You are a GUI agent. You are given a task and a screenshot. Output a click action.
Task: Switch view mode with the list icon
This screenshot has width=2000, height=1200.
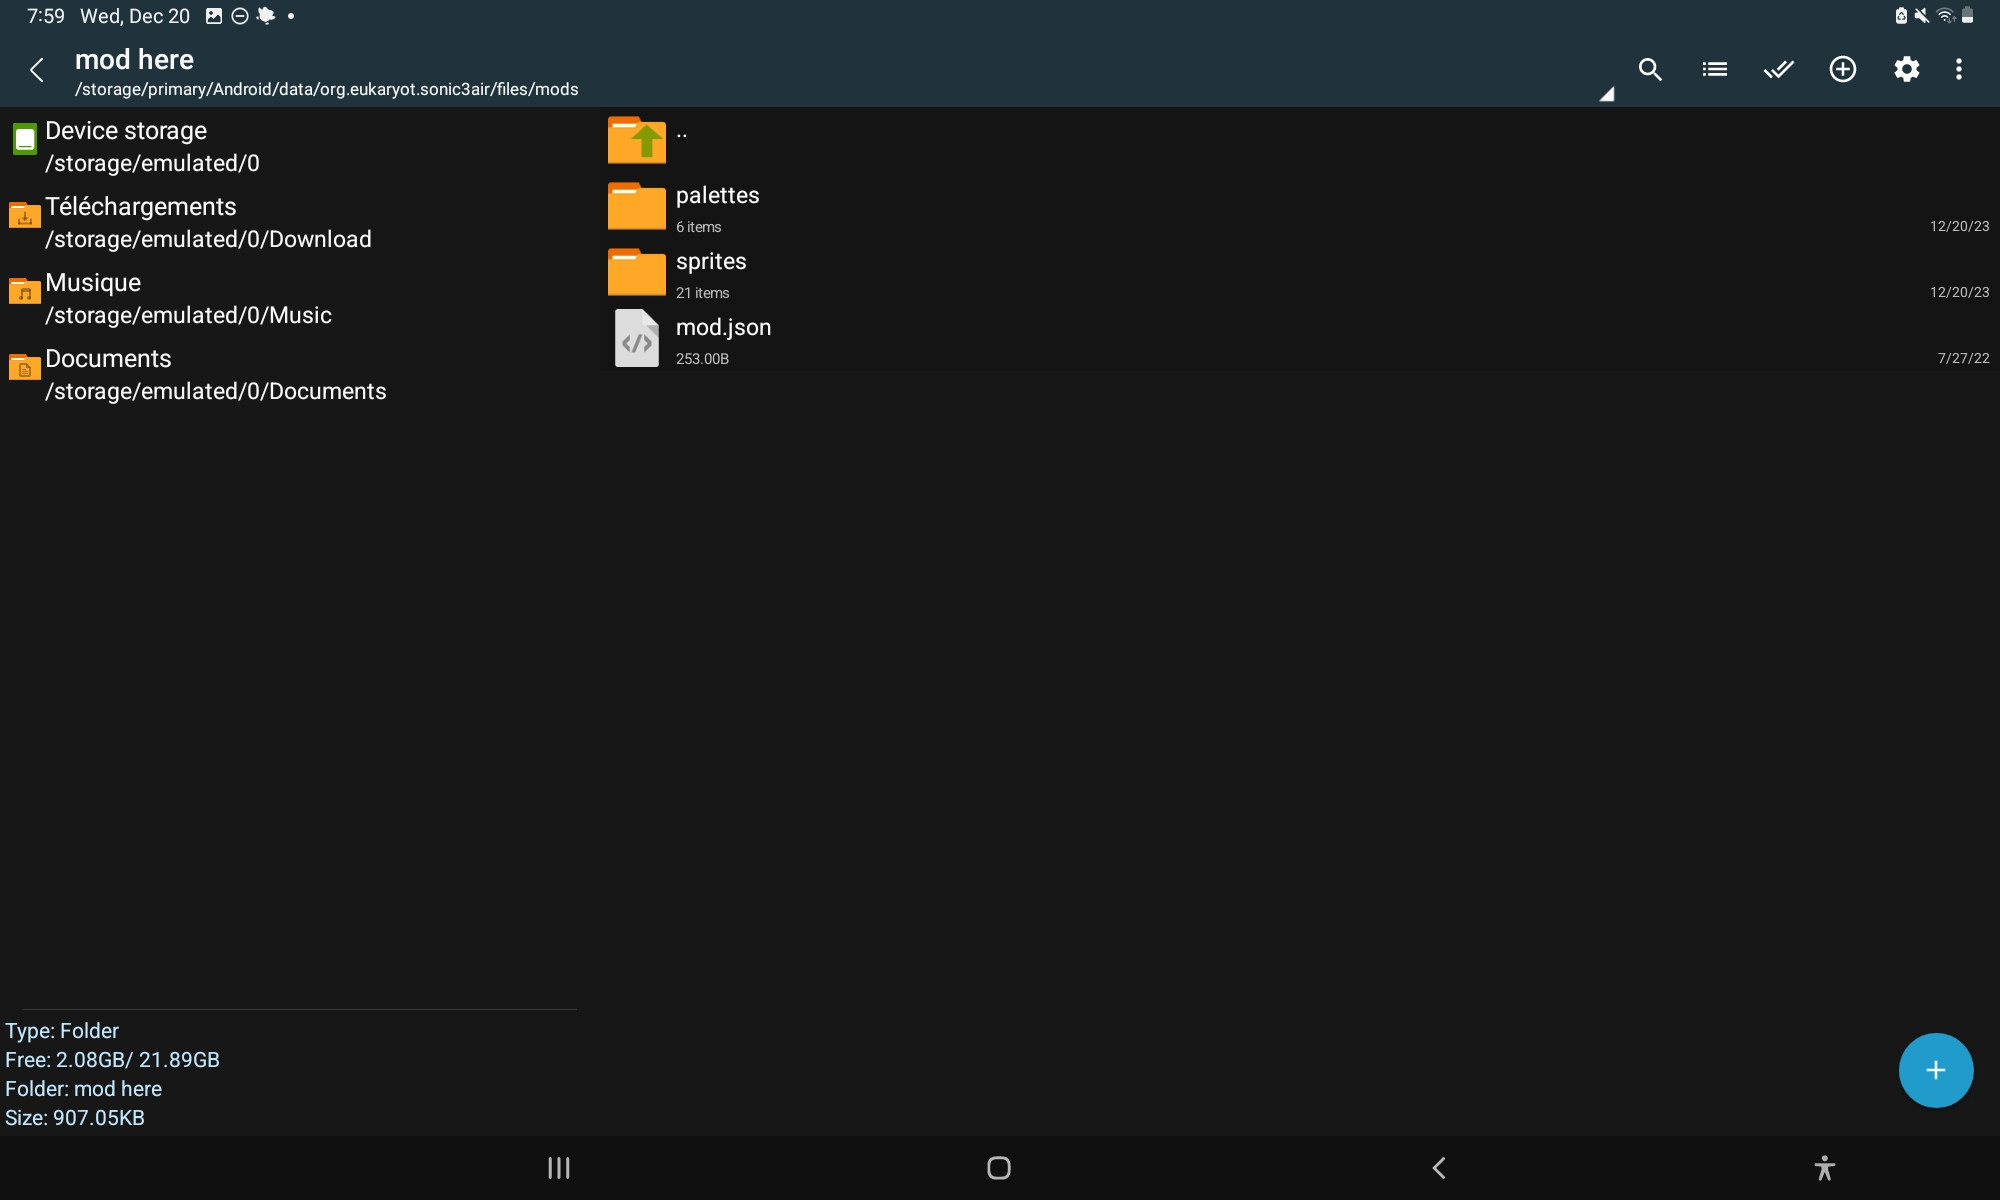coord(1714,69)
